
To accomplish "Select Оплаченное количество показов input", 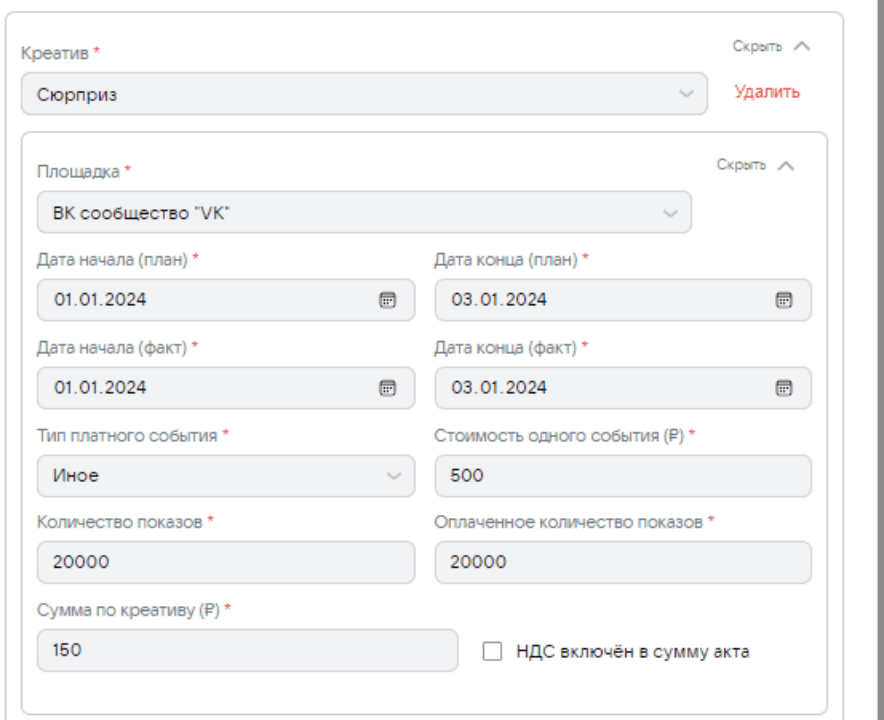I will pyautogui.click(x=622, y=563).
